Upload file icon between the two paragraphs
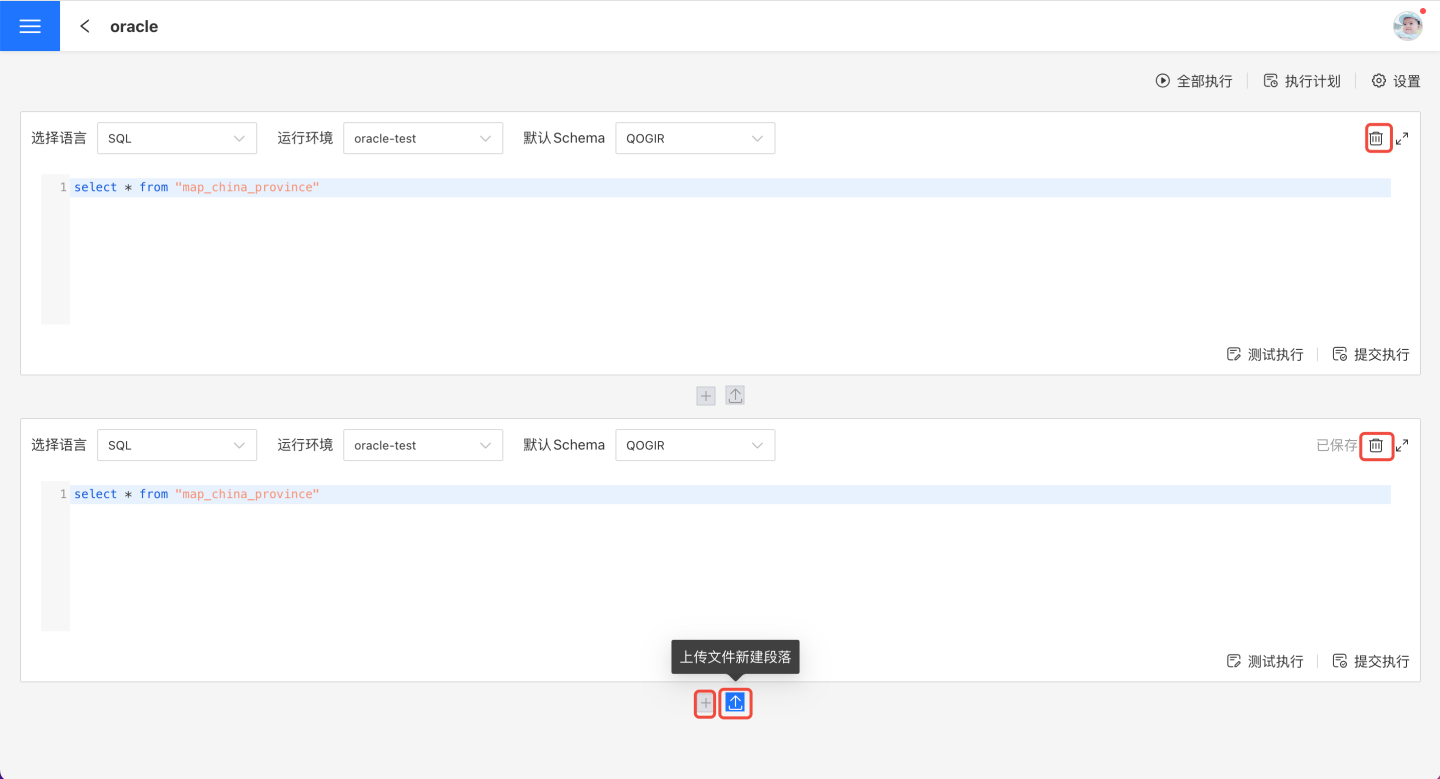Screen dimensions: 1440x779 735,396
